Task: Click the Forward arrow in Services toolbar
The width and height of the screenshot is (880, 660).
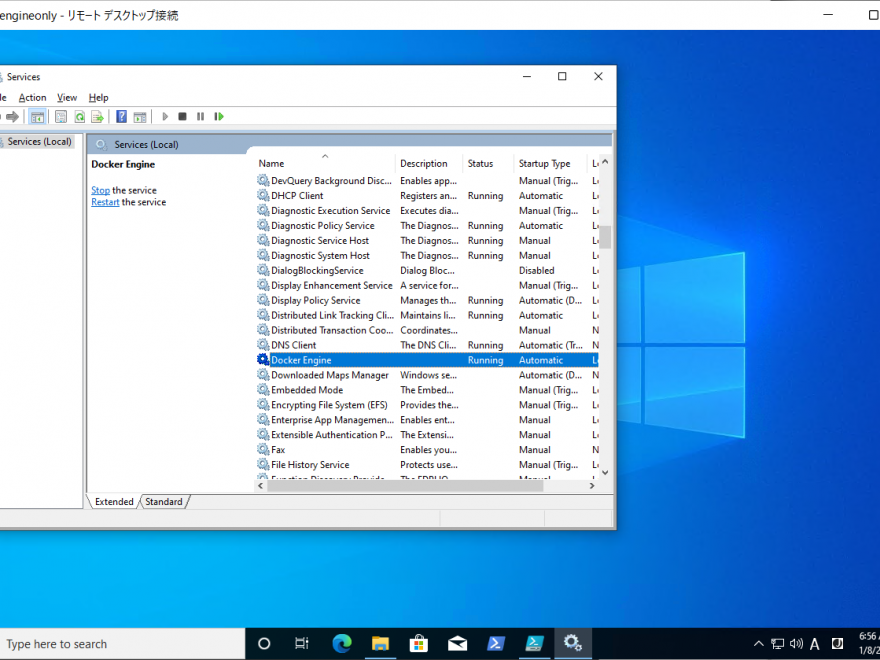Action: point(12,117)
